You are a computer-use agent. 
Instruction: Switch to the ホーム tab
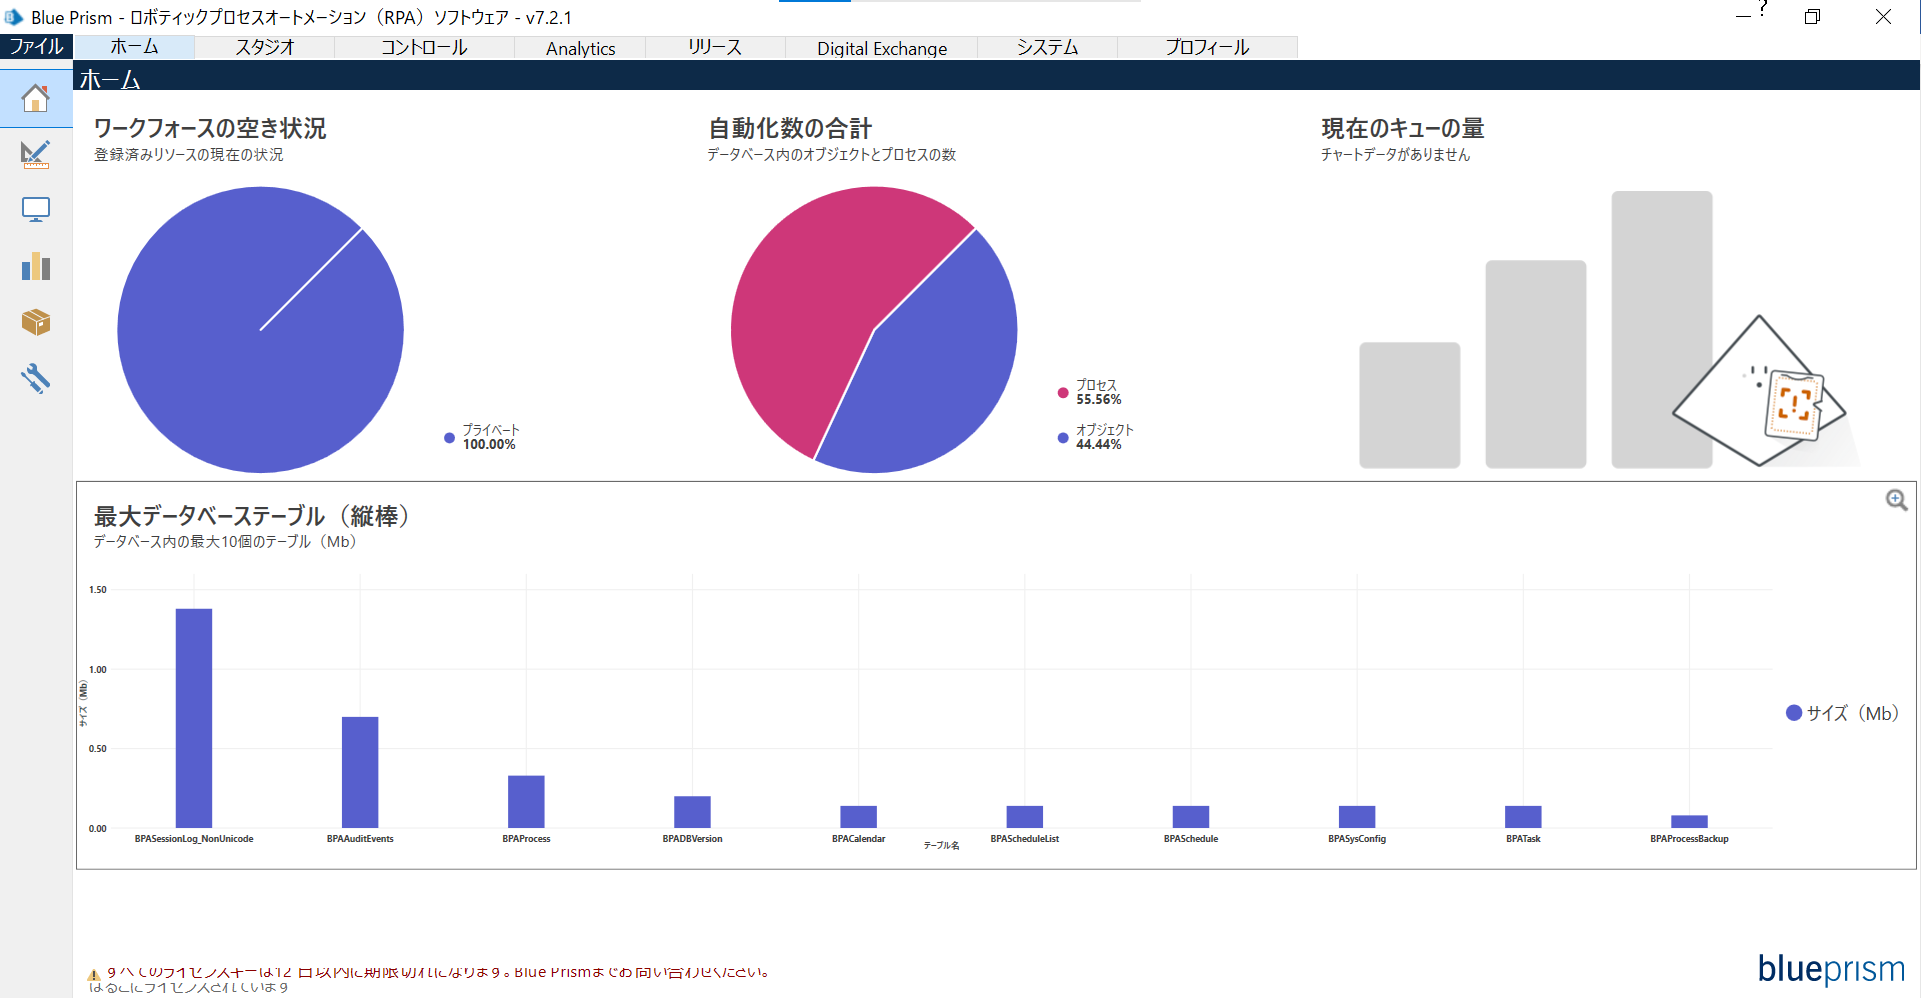134,47
